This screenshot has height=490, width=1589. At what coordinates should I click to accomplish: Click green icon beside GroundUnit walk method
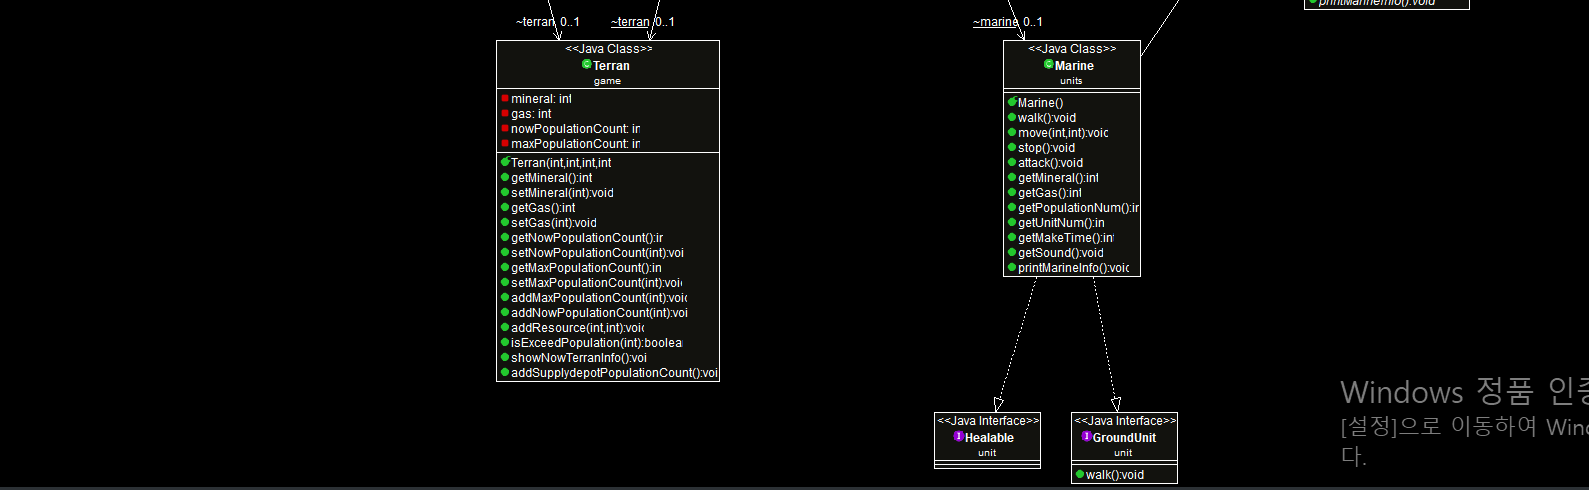1080,474
